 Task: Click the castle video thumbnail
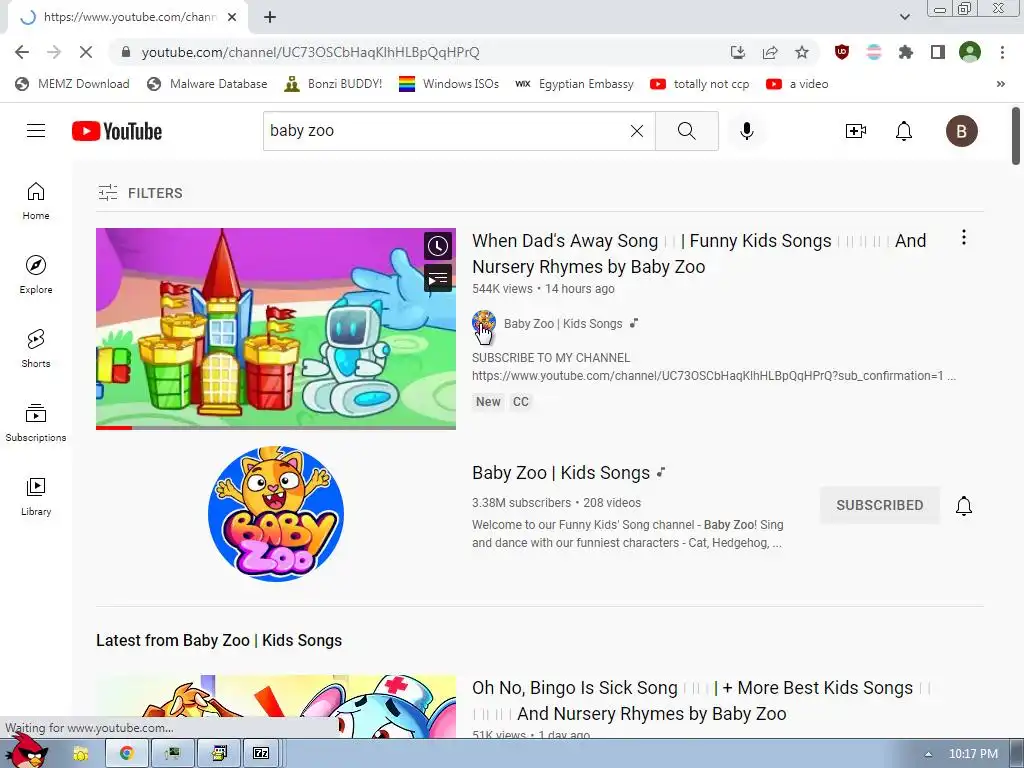(276, 328)
